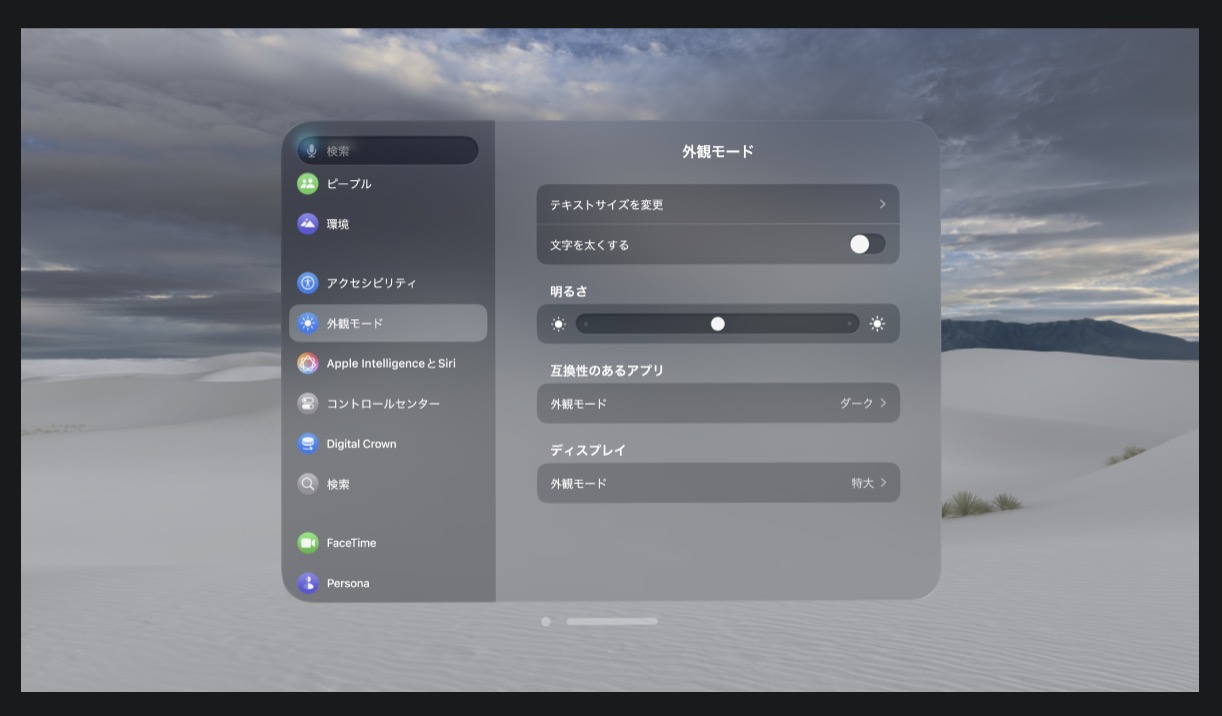Open FaceTime settings label
This screenshot has height=716, width=1222.
pos(351,543)
